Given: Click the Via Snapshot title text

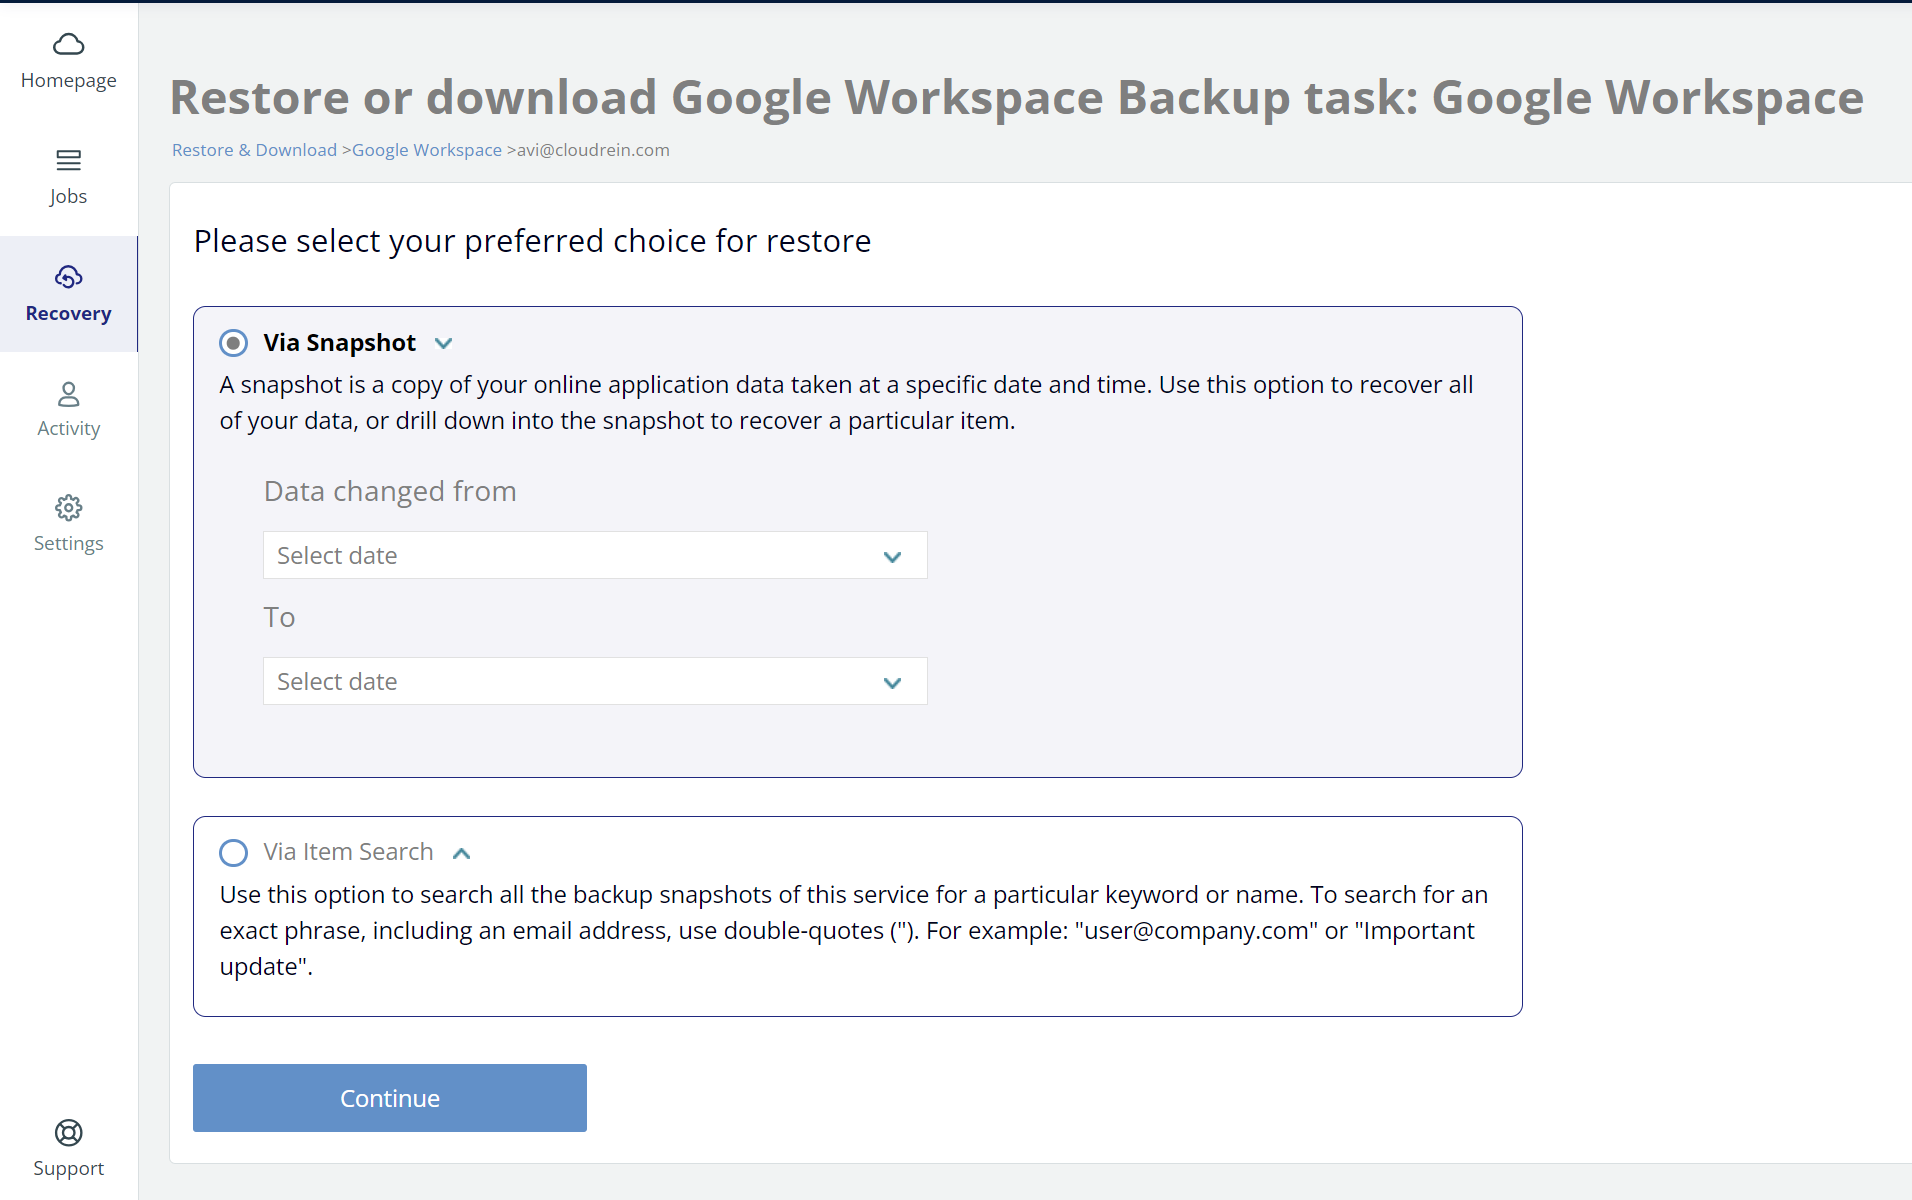Looking at the screenshot, I should point(339,343).
